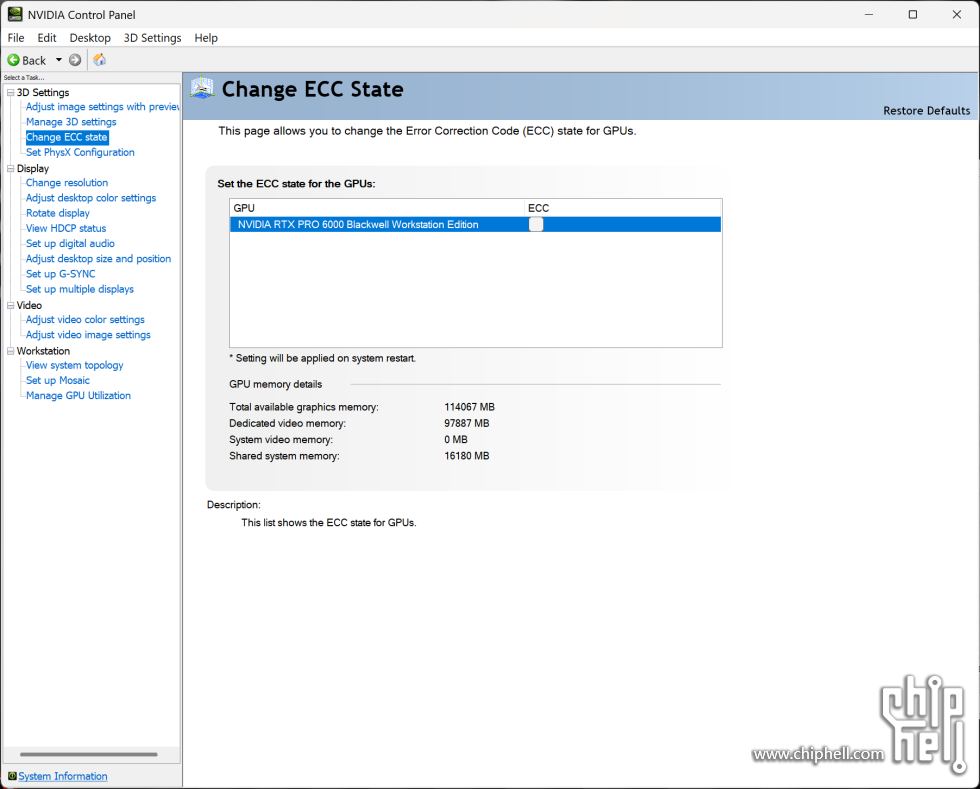The width and height of the screenshot is (980, 789).
Task: Click the 3D Settings category label
Action: (43, 93)
